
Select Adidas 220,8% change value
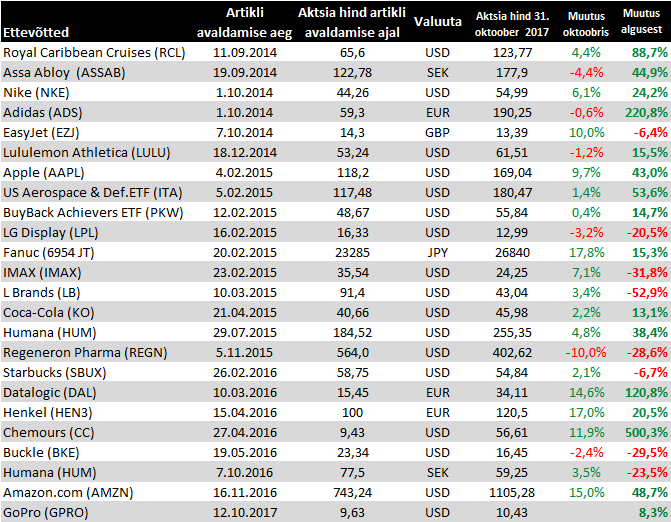[645, 112]
